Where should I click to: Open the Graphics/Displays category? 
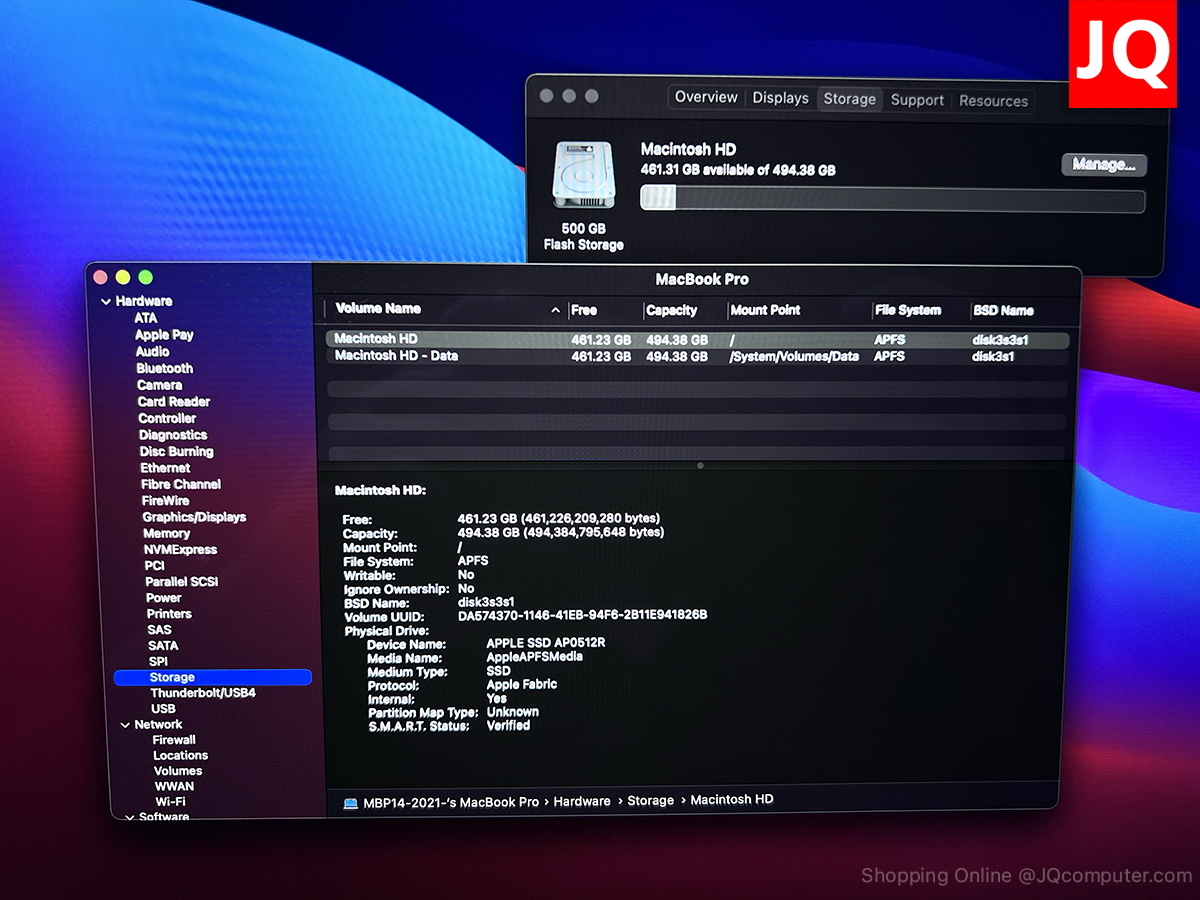click(x=194, y=517)
